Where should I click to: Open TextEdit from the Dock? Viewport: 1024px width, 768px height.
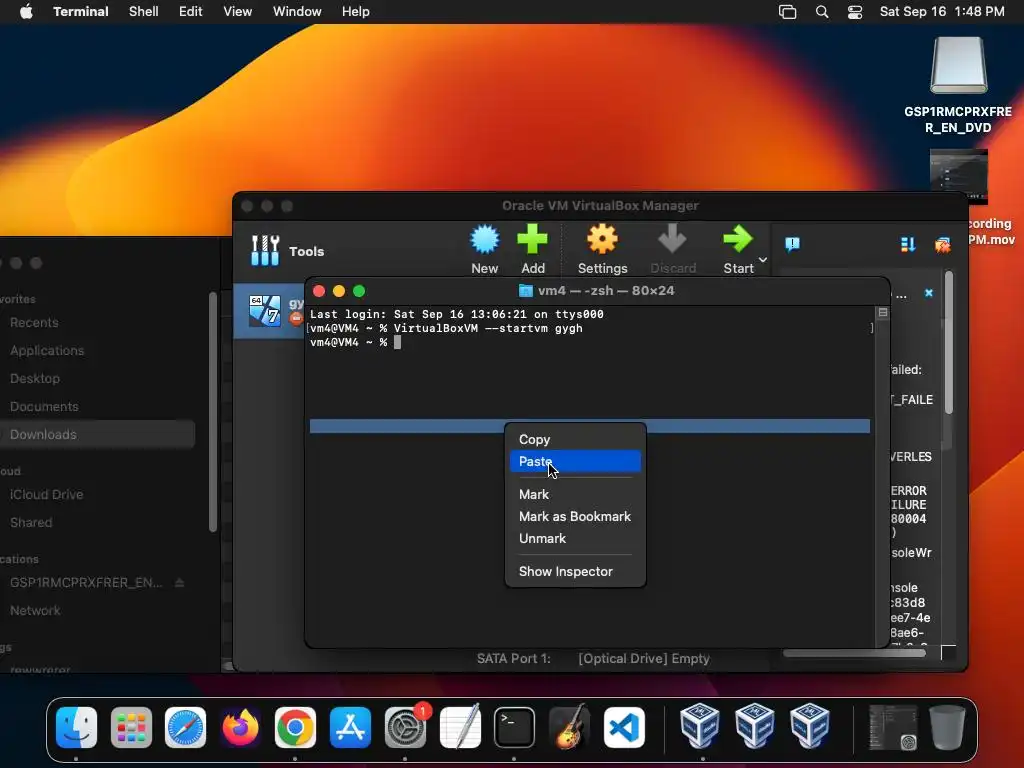(x=460, y=727)
